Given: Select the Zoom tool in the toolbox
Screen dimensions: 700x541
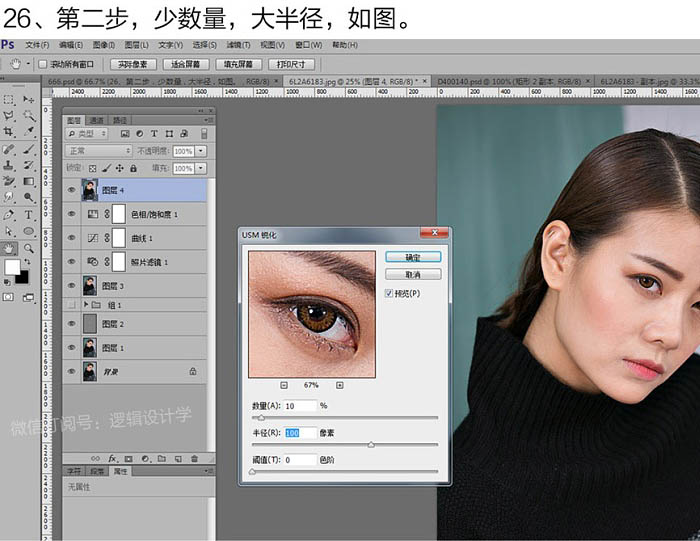Looking at the screenshot, I should point(28,248).
